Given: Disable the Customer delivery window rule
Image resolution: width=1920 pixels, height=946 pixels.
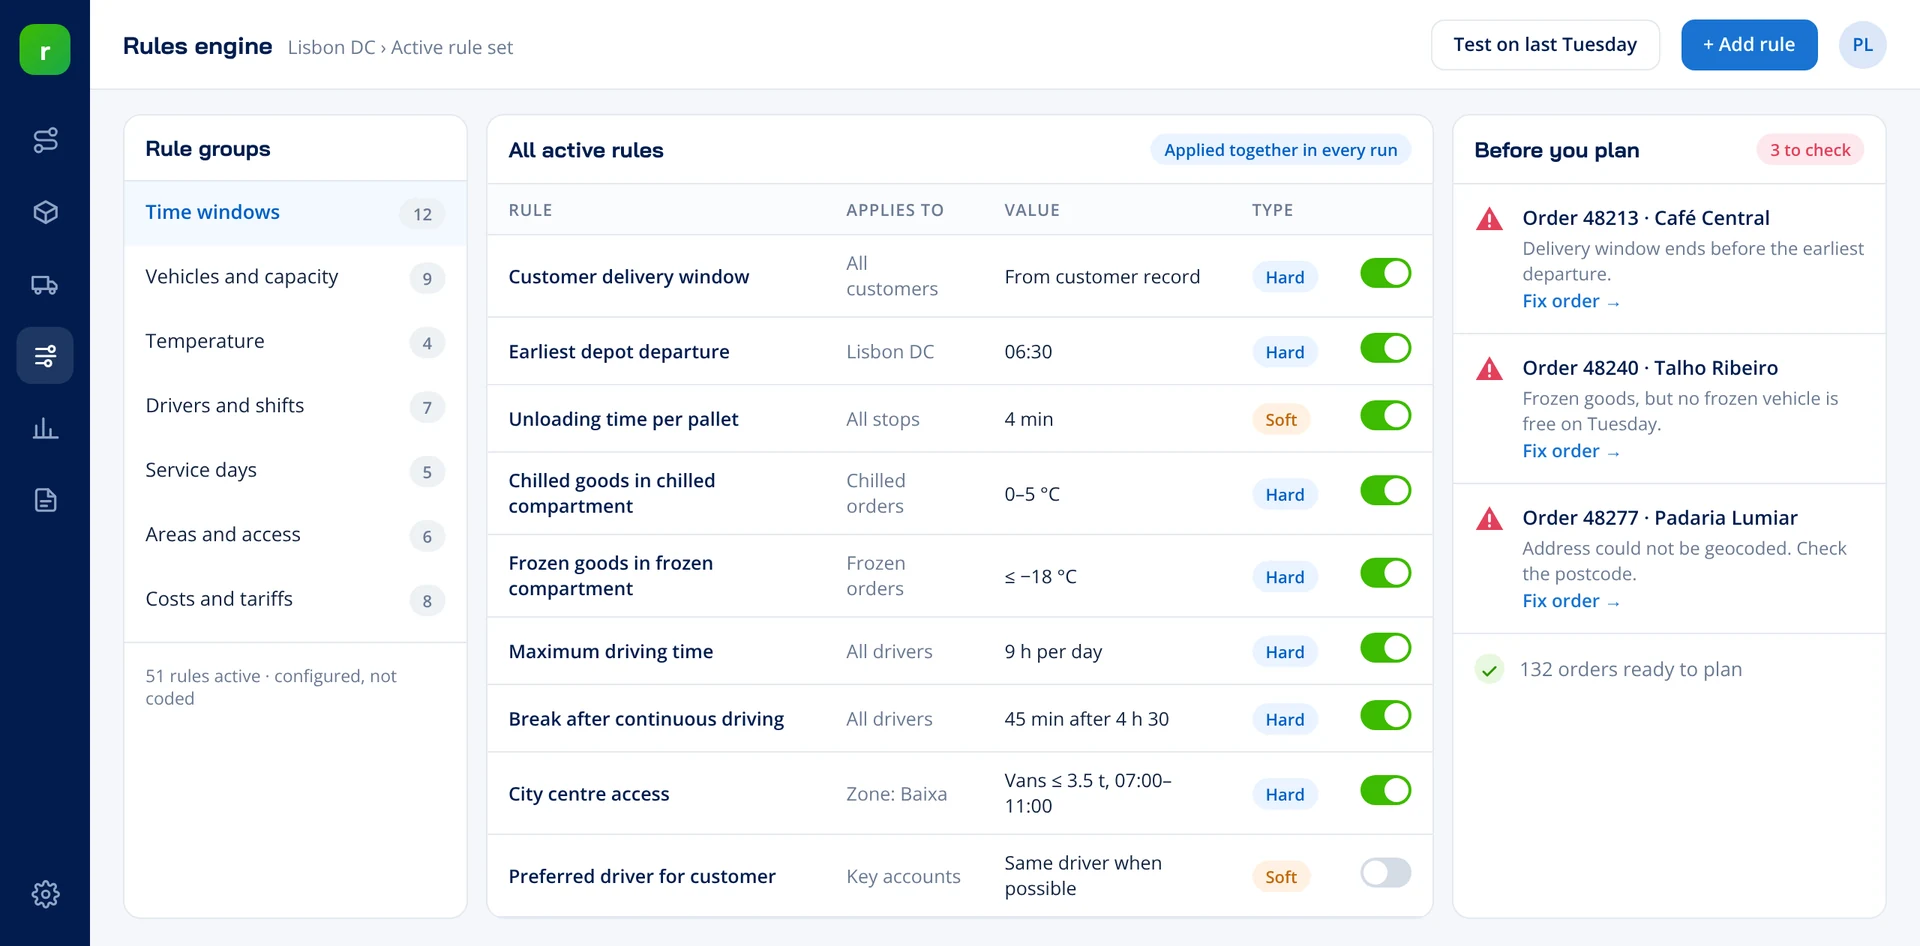Looking at the screenshot, I should tap(1385, 273).
